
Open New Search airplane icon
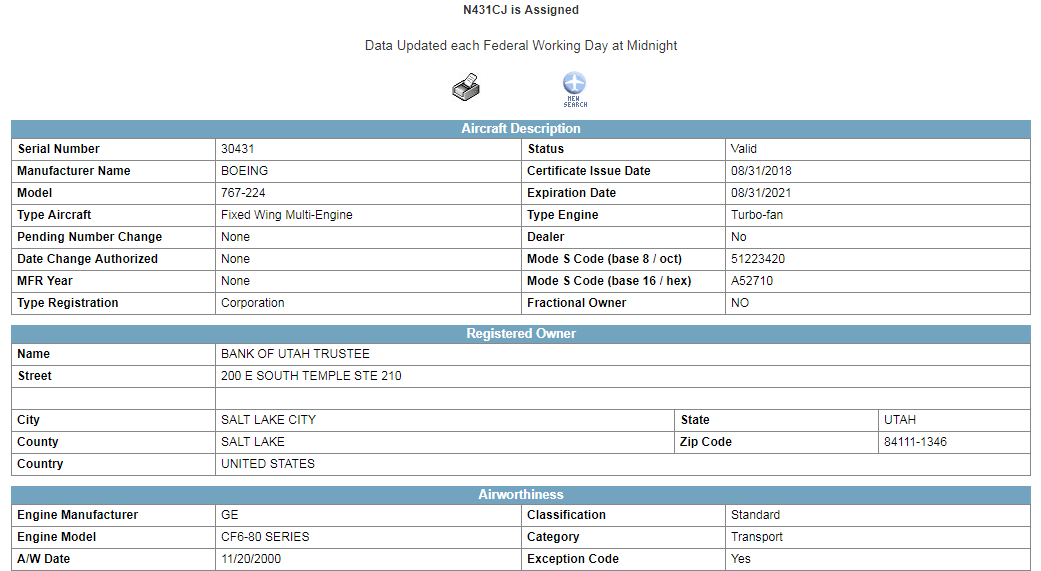pos(574,89)
